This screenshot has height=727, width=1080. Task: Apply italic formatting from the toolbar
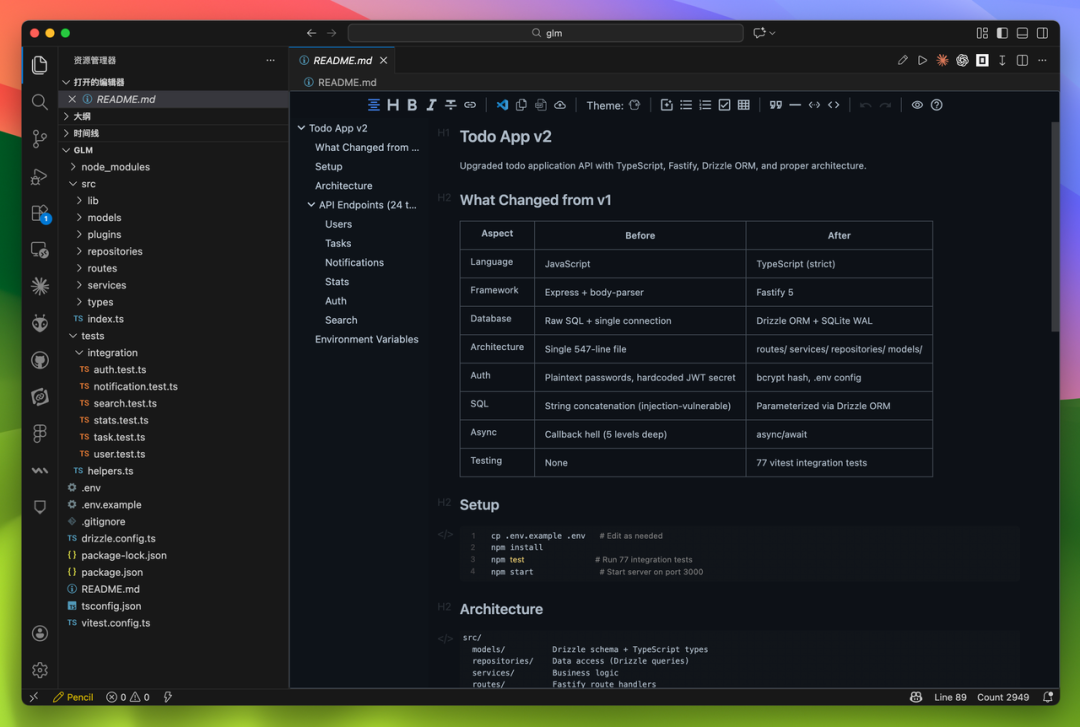click(431, 105)
